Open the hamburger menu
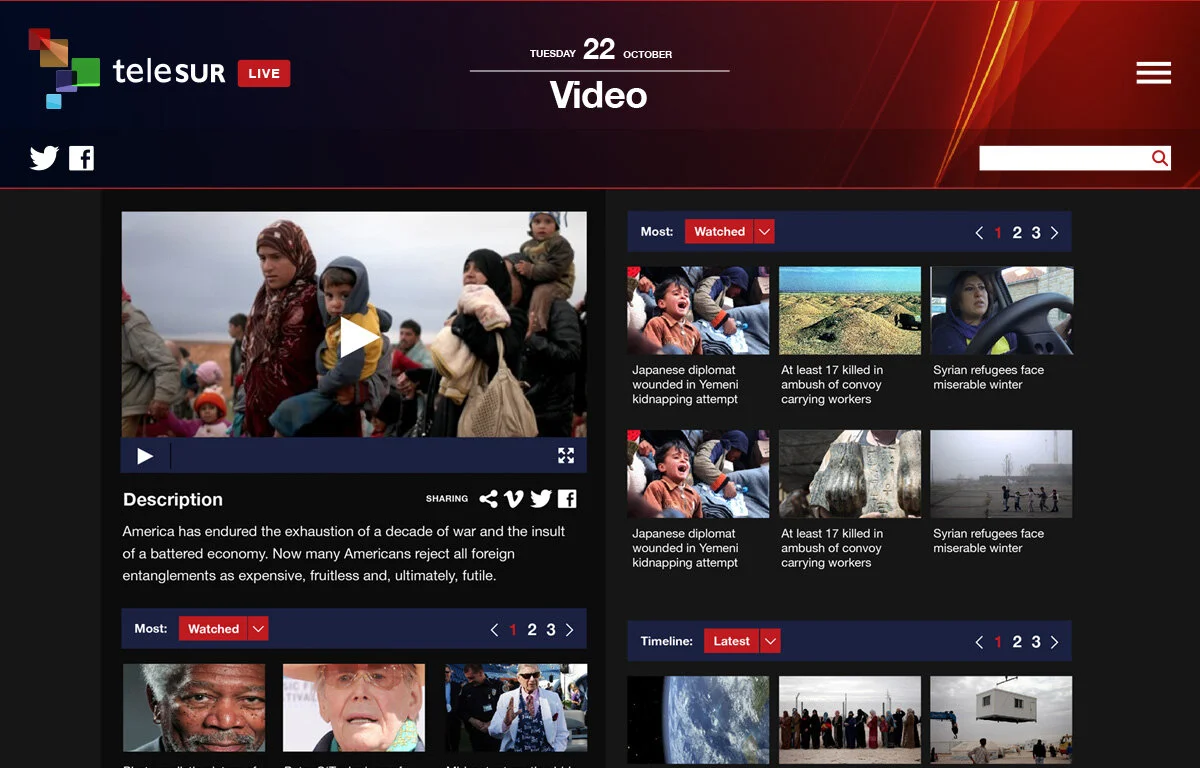The image size is (1200, 768). [x=1153, y=73]
